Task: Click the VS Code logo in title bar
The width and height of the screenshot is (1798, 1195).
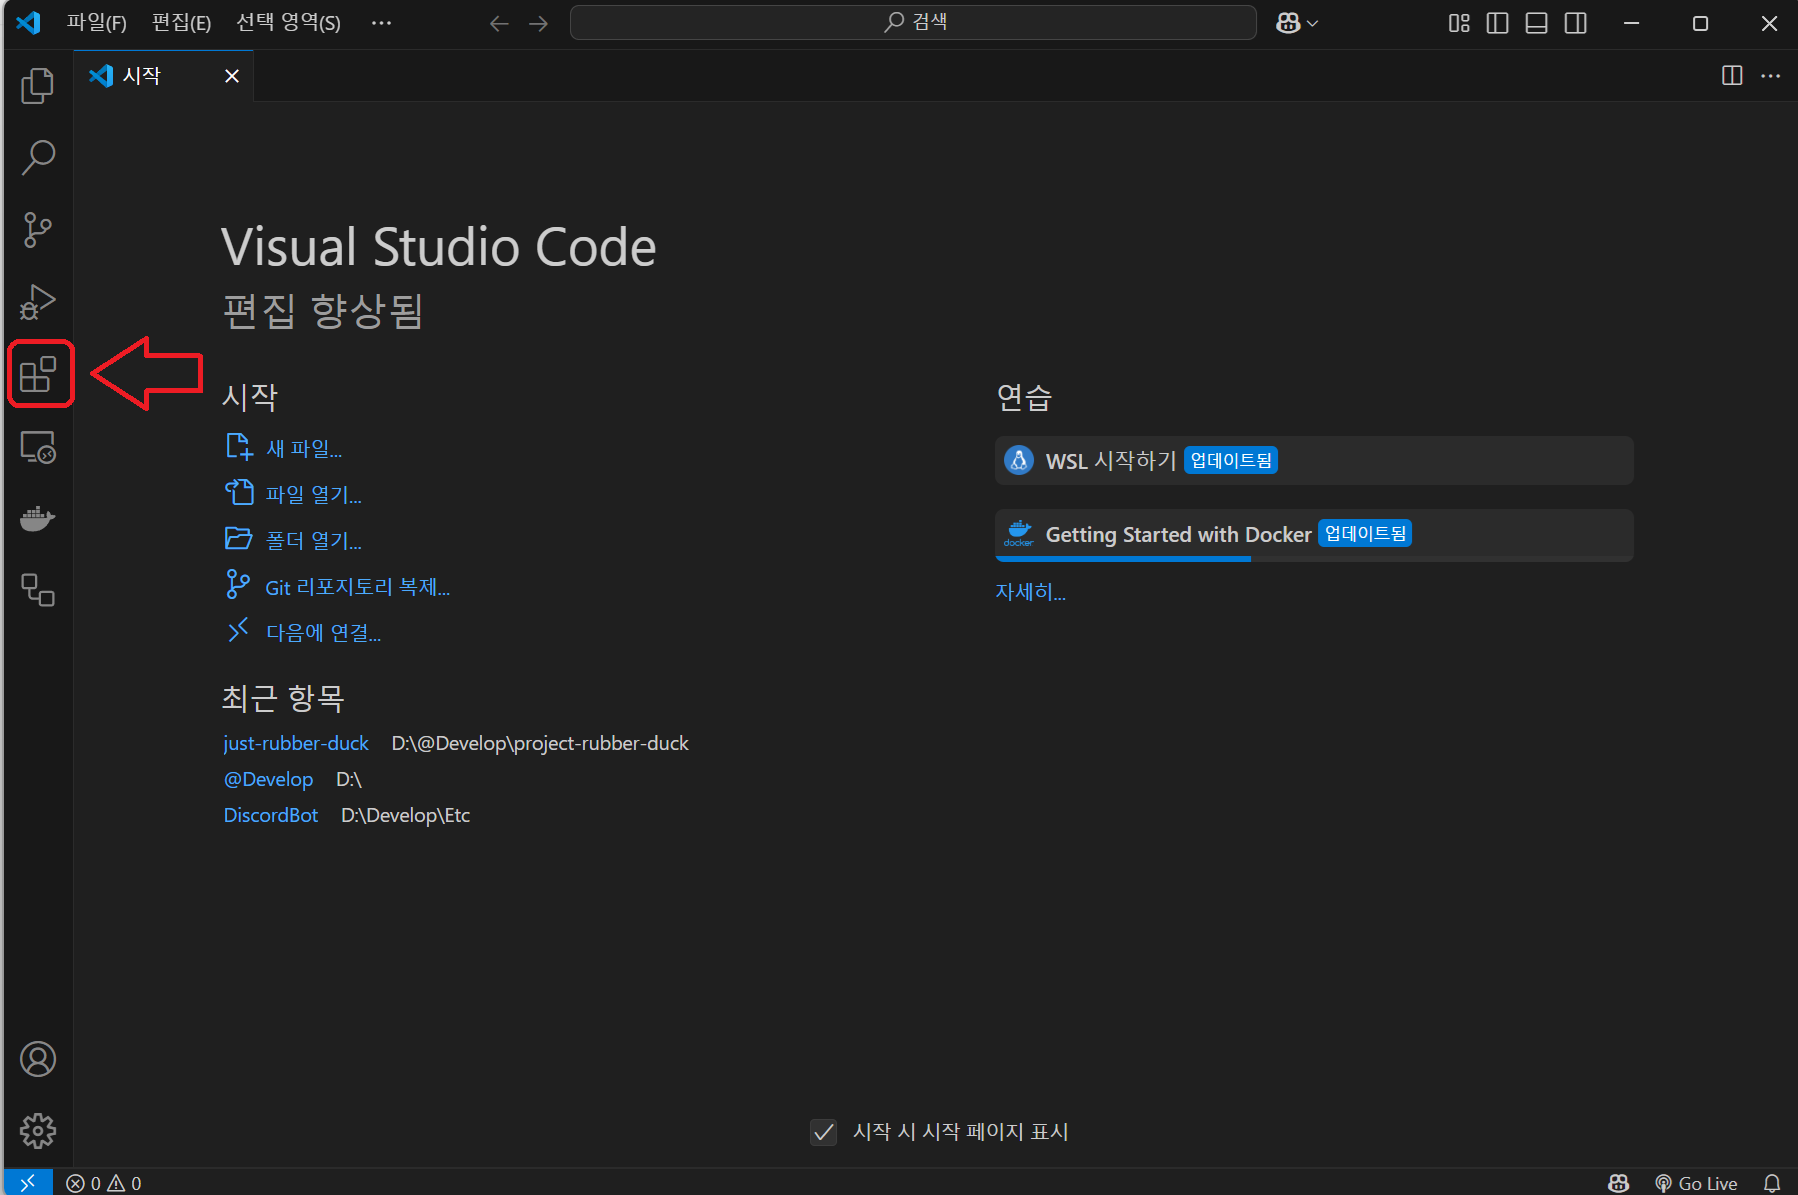Action: click(28, 22)
